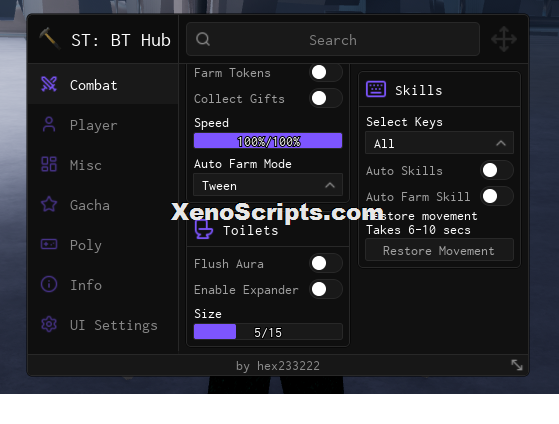Open the Combat tab
Viewport: 559px width, 424px height.
pos(103,85)
